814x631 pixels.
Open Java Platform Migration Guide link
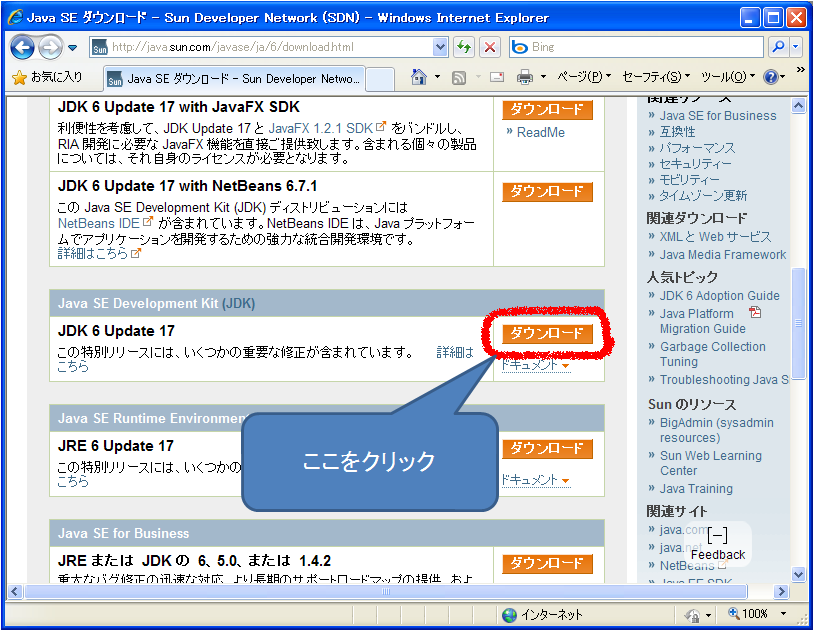point(703,321)
